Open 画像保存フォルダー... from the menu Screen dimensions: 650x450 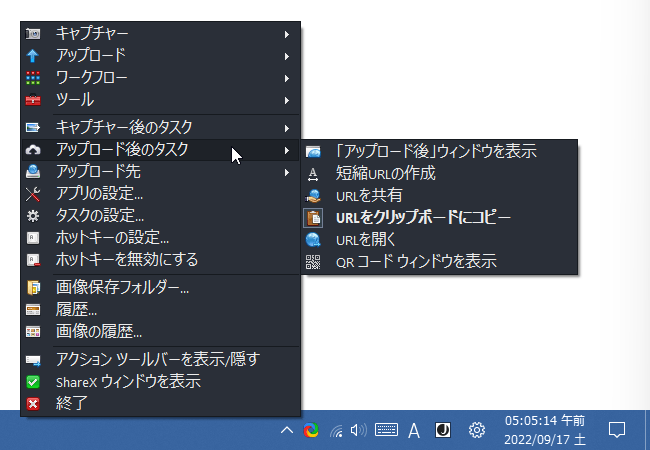coord(160,287)
